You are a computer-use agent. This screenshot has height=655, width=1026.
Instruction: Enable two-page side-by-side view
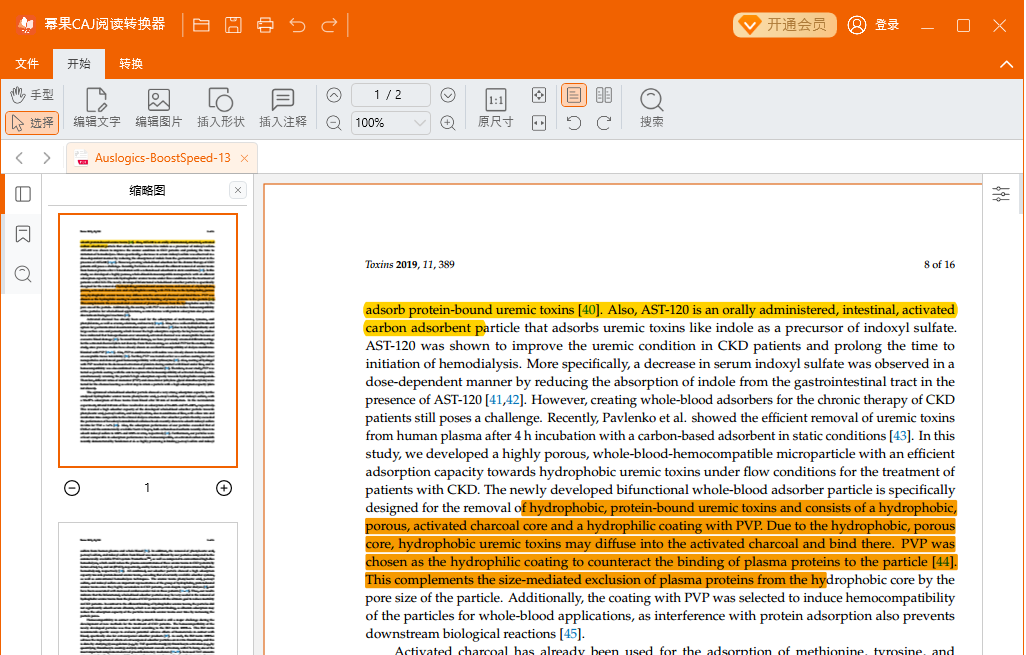click(604, 95)
